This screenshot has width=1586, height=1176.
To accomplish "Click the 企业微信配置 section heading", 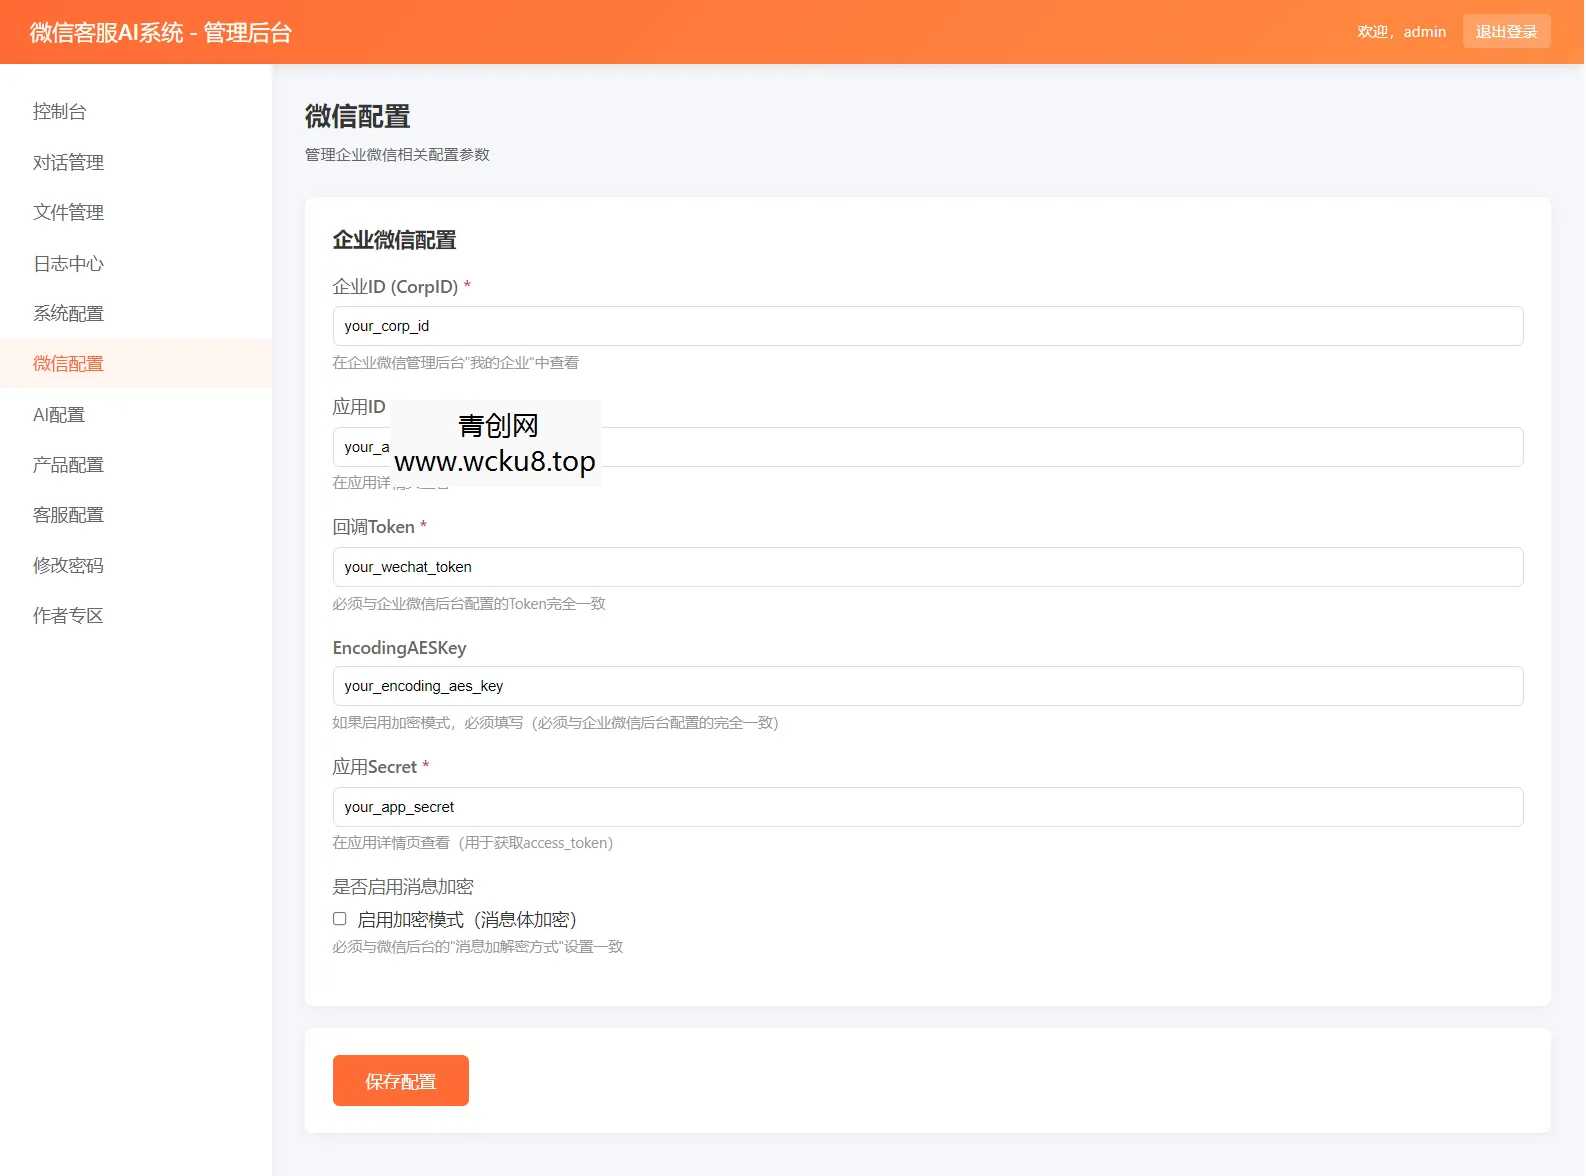I will click(394, 240).
